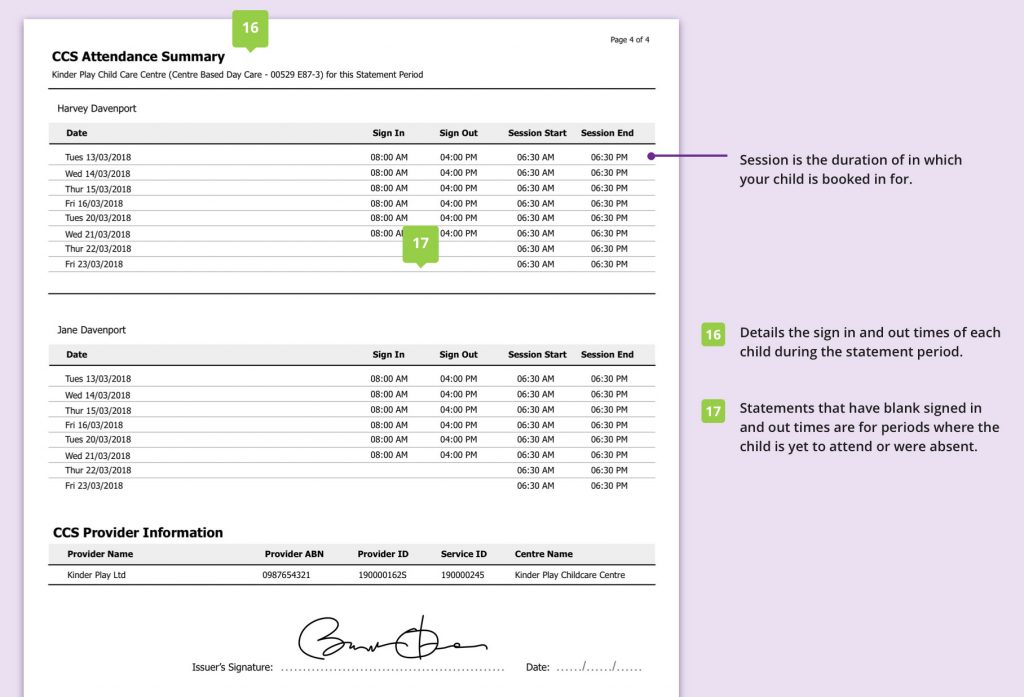Select Tues 13/03/2018 row in Harvey's table

pos(98,158)
